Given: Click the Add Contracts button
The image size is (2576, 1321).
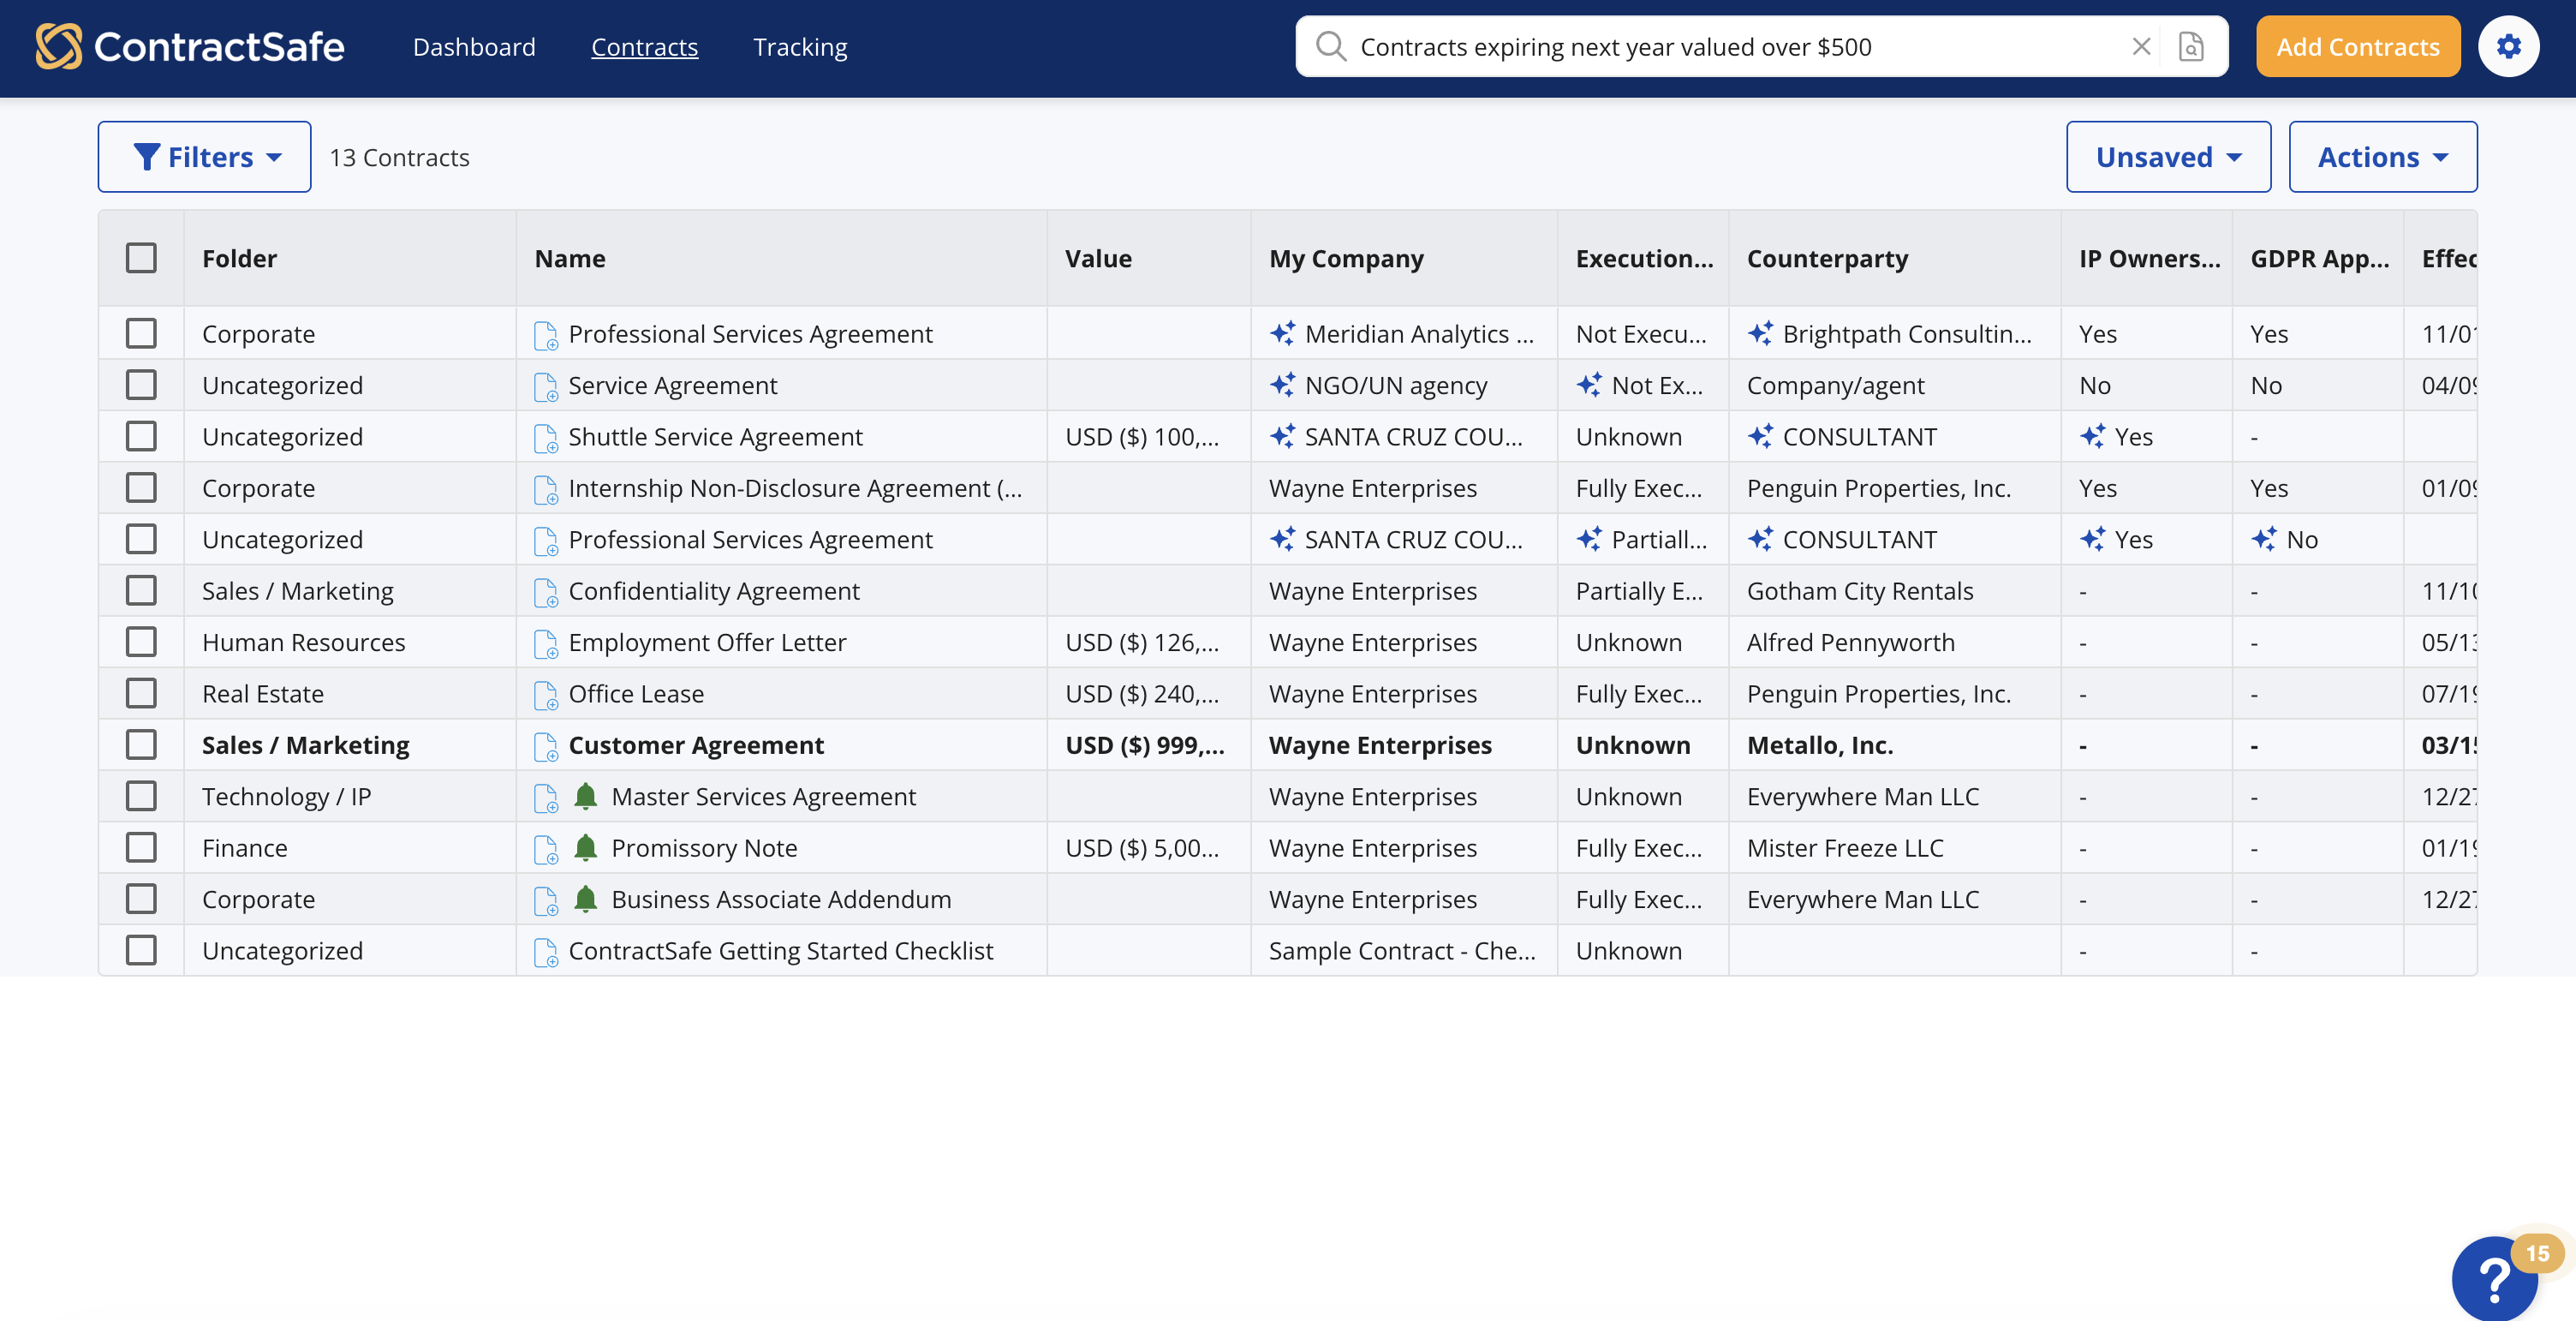Looking at the screenshot, I should pos(2358,46).
